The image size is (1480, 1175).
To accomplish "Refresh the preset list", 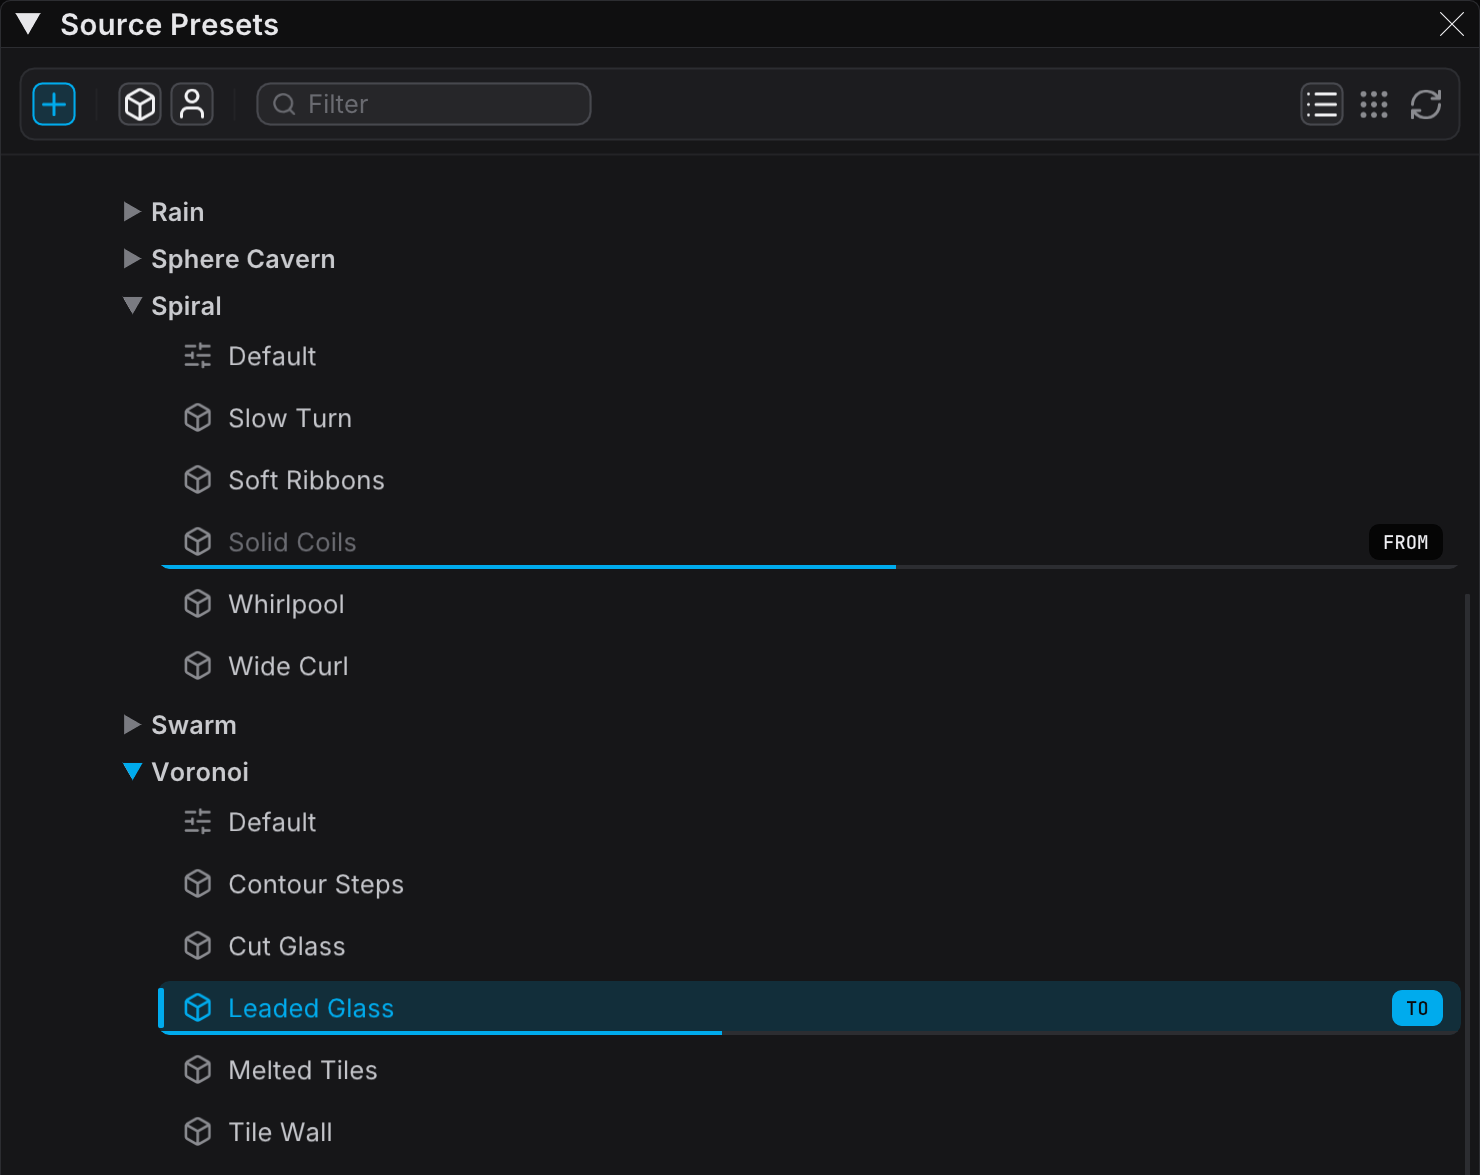I will pos(1426,104).
